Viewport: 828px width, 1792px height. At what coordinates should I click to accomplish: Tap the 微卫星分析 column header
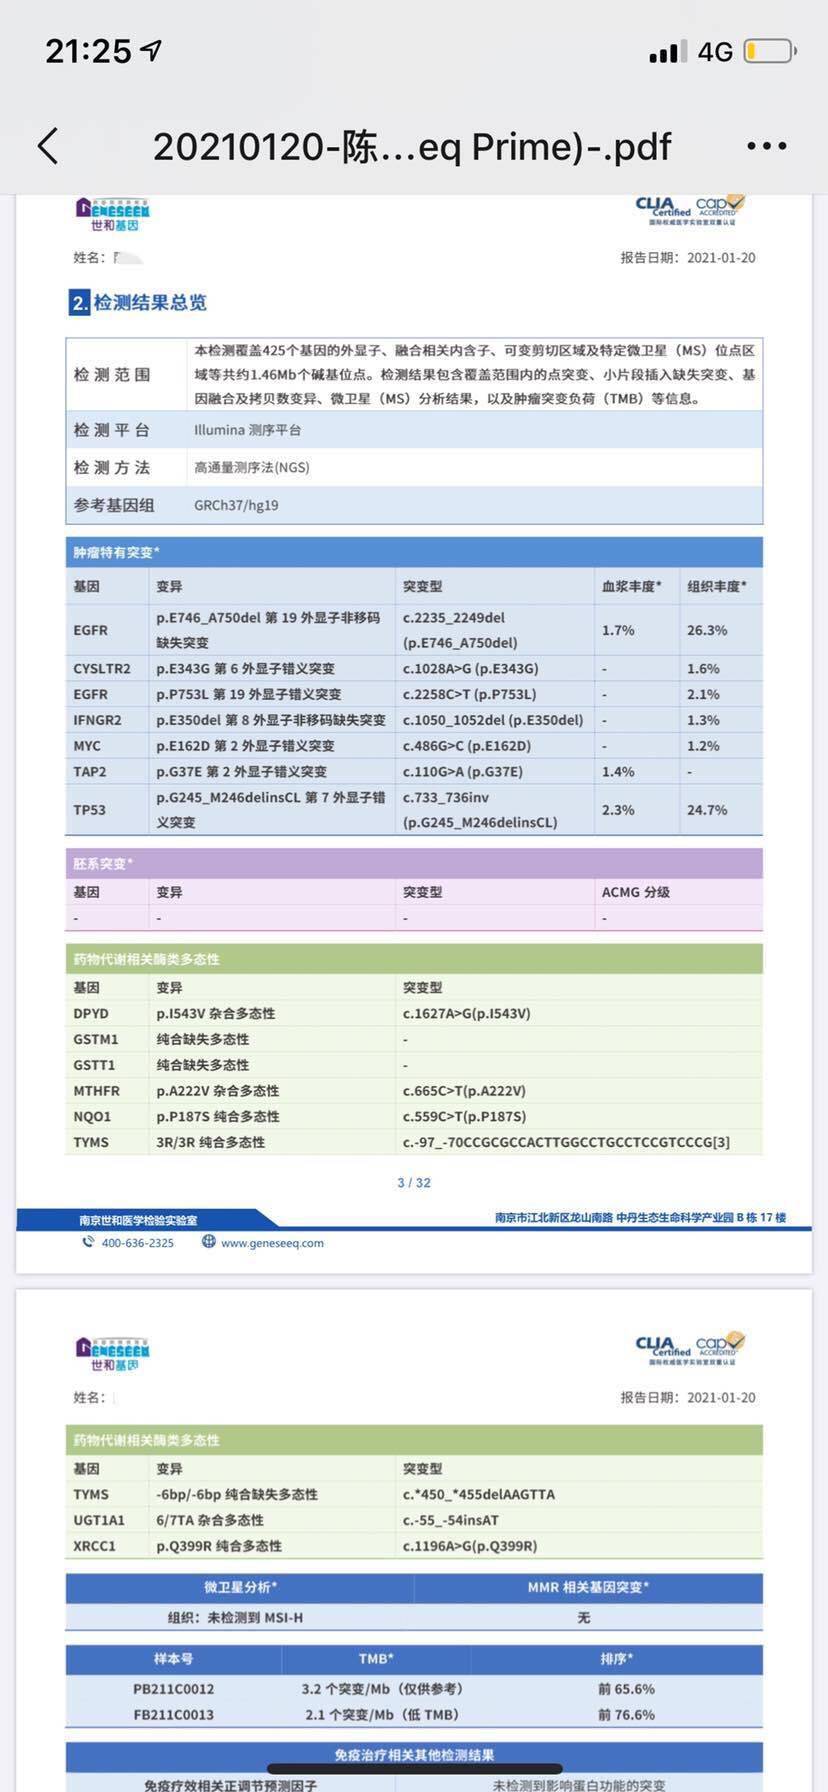pyautogui.click(x=240, y=1587)
